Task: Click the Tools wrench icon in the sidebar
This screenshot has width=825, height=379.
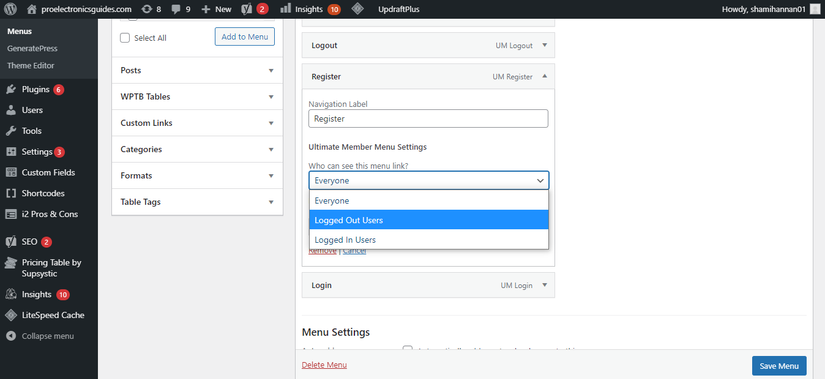Action: 11,131
